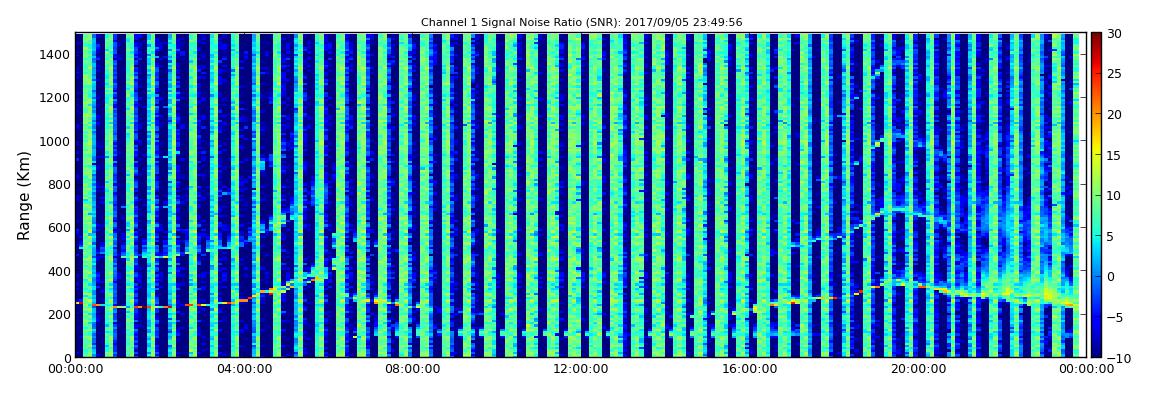
Task: Click the 800 range tick label
Action: (59, 184)
